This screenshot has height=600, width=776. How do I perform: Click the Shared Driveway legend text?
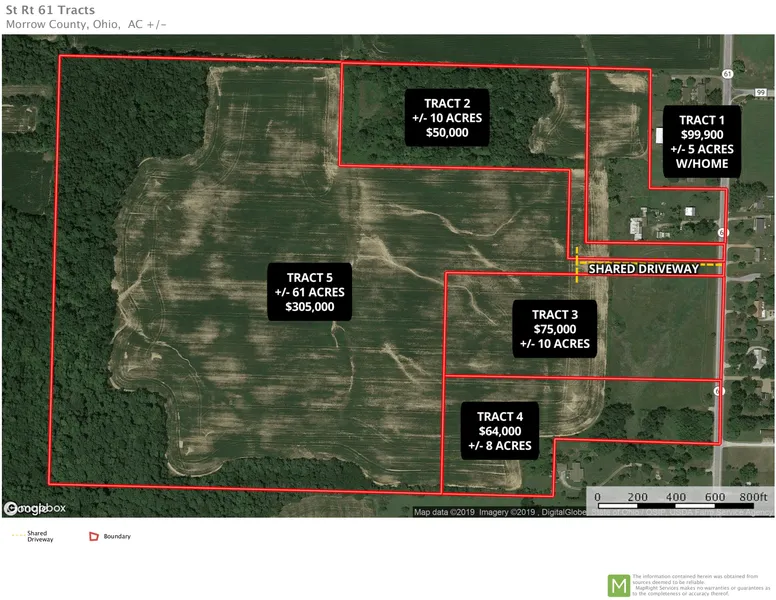(x=38, y=536)
